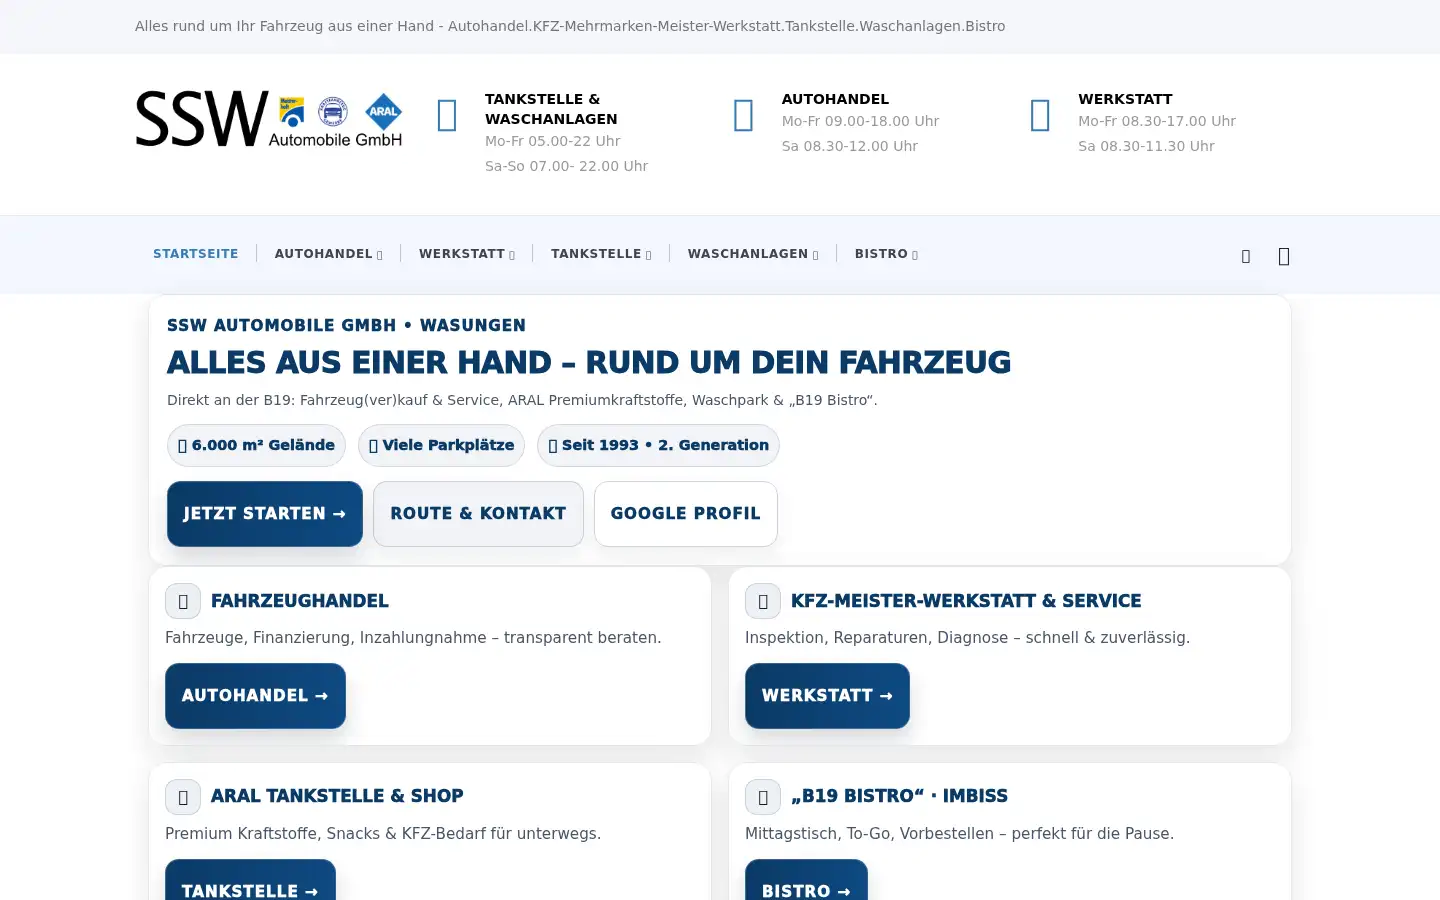
Task: Click the ARAL Tankstelle & Shop card icon
Action: [x=183, y=797]
